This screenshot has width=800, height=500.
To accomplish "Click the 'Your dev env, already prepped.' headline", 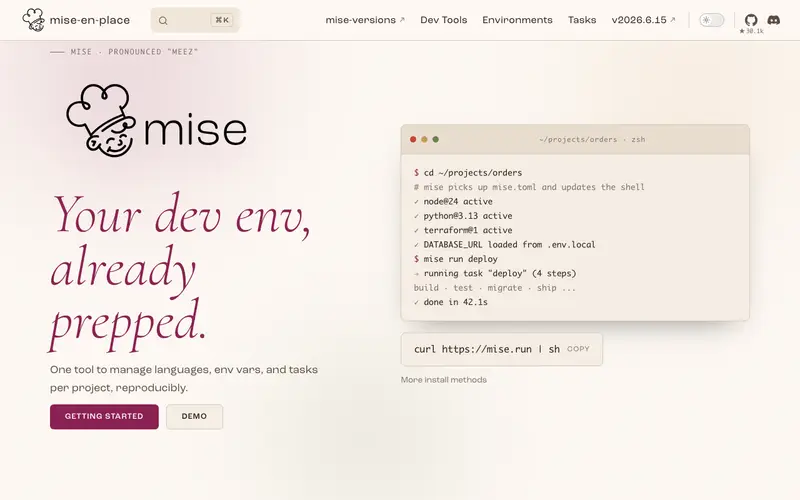I will [x=180, y=272].
